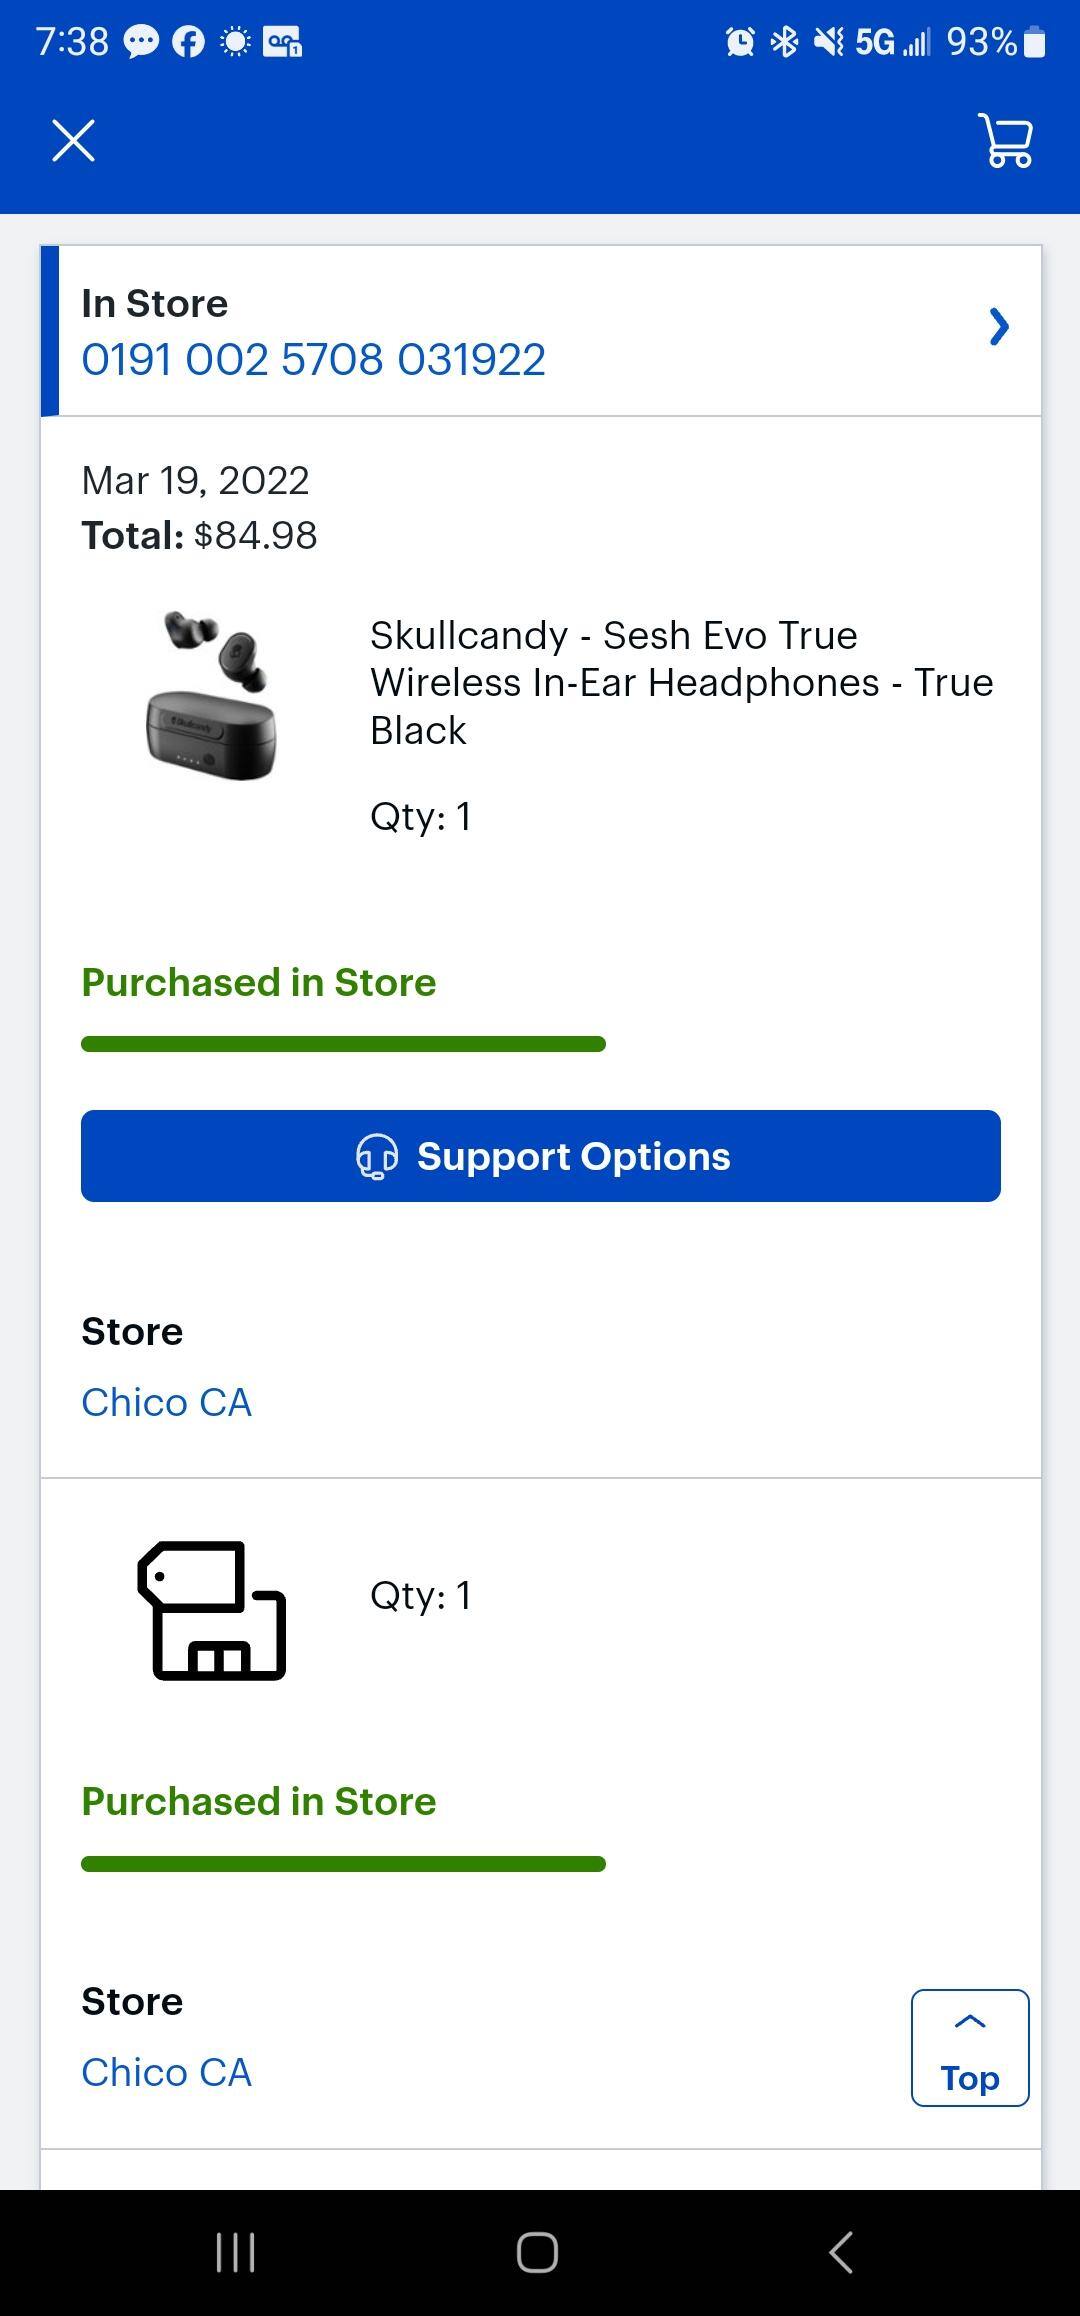The image size is (1080, 2316).
Task: Expand order 0191 002 5708 031922 details
Action: tap(312, 358)
